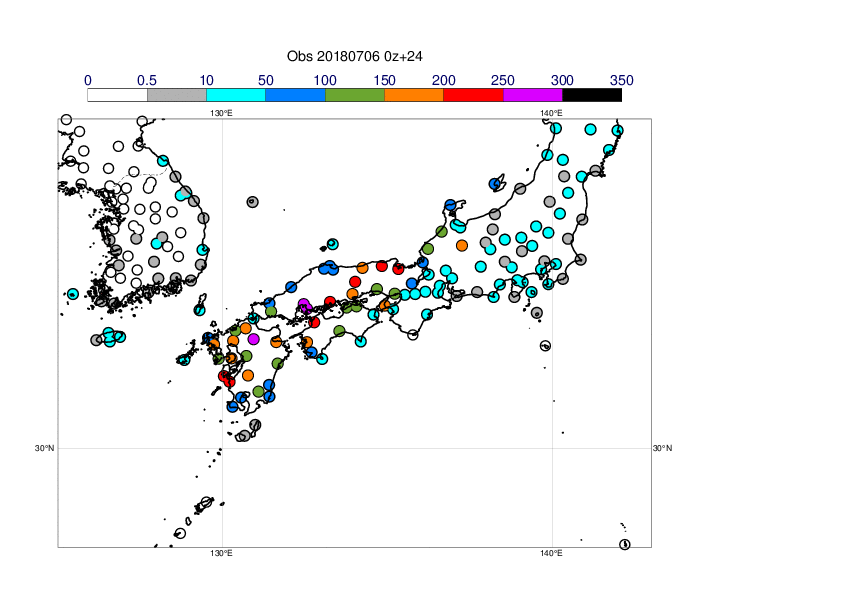Click the cyan 10–50 legend color segment
This screenshot has height=596, width=842.
(236, 95)
